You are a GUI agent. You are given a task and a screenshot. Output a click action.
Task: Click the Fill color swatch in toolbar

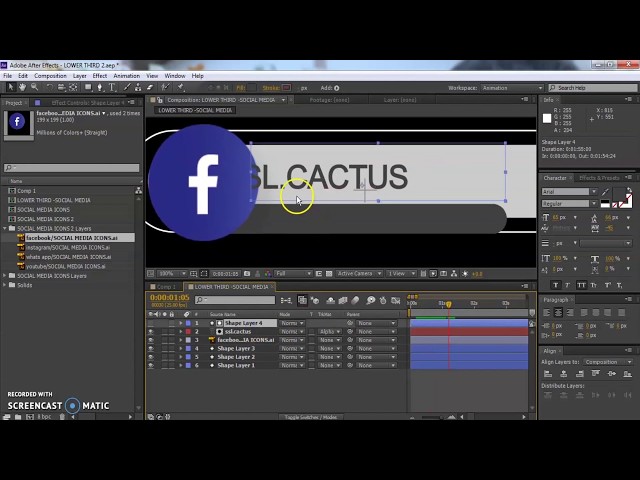(x=252, y=88)
